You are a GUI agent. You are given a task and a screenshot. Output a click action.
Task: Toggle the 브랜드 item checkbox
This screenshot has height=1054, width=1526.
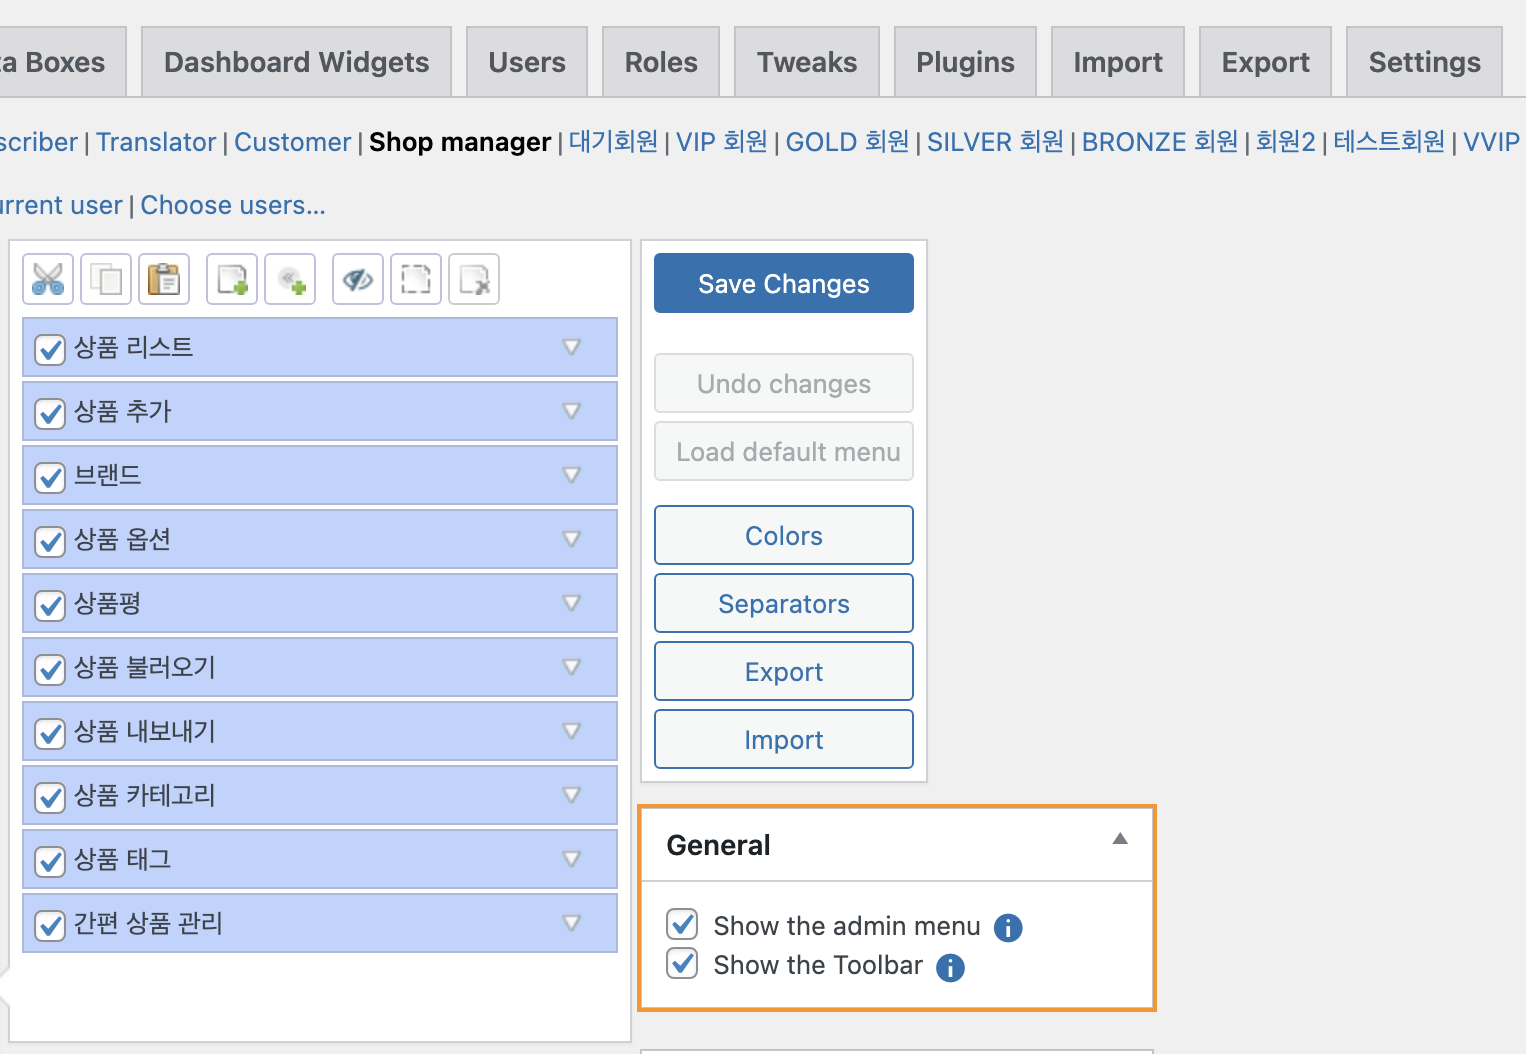(50, 477)
